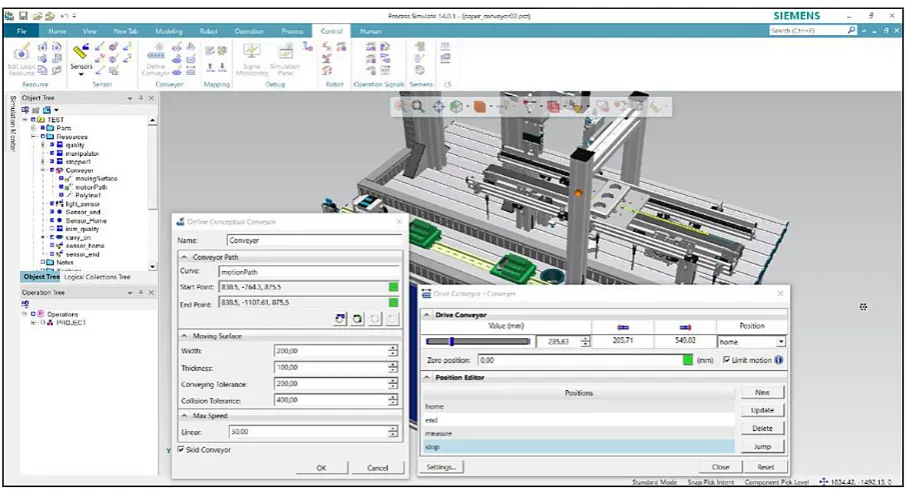Open the Position dropdown showing home
909x490 pixels.
(751, 342)
